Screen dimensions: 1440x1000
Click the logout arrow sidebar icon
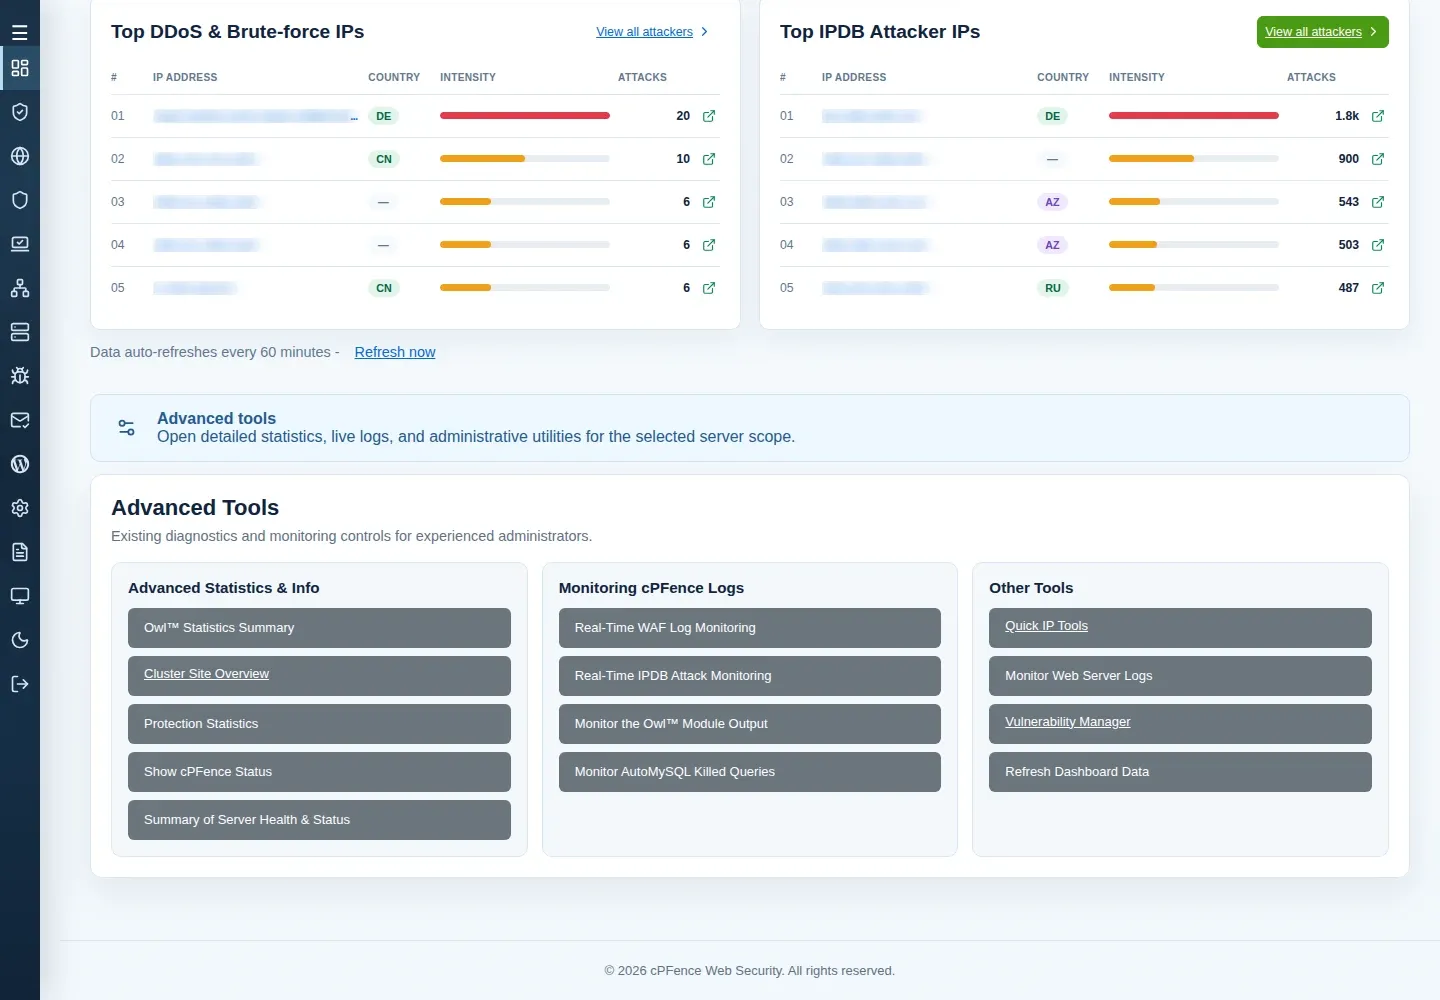[x=19, y=684]
